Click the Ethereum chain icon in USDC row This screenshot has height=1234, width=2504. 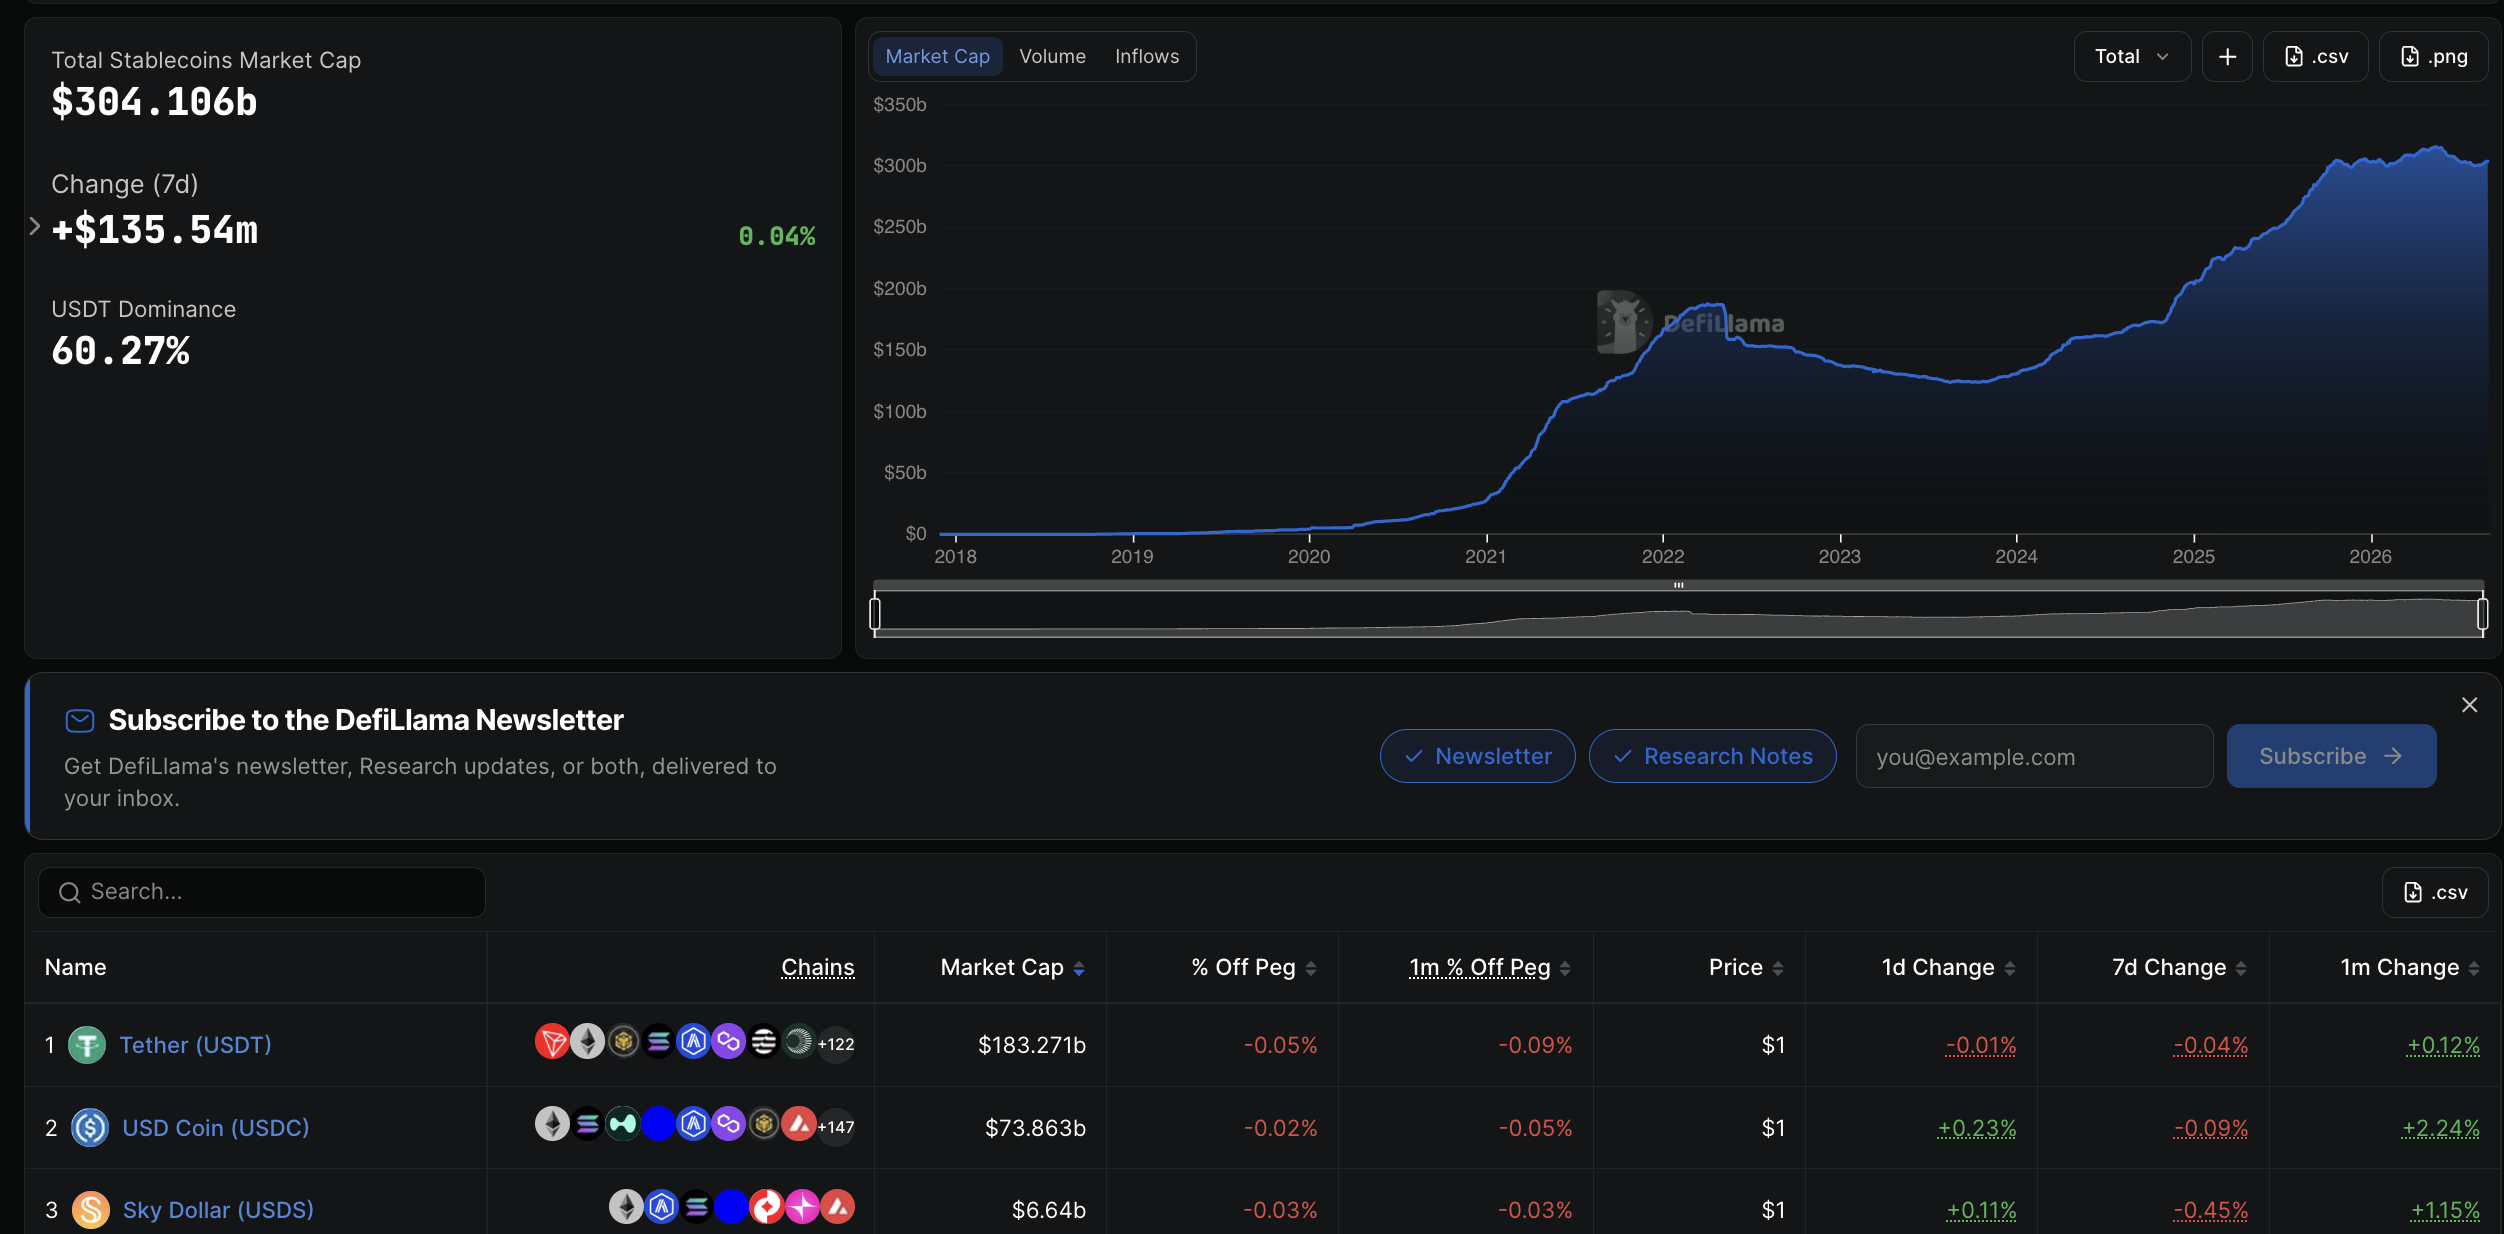552,1125
